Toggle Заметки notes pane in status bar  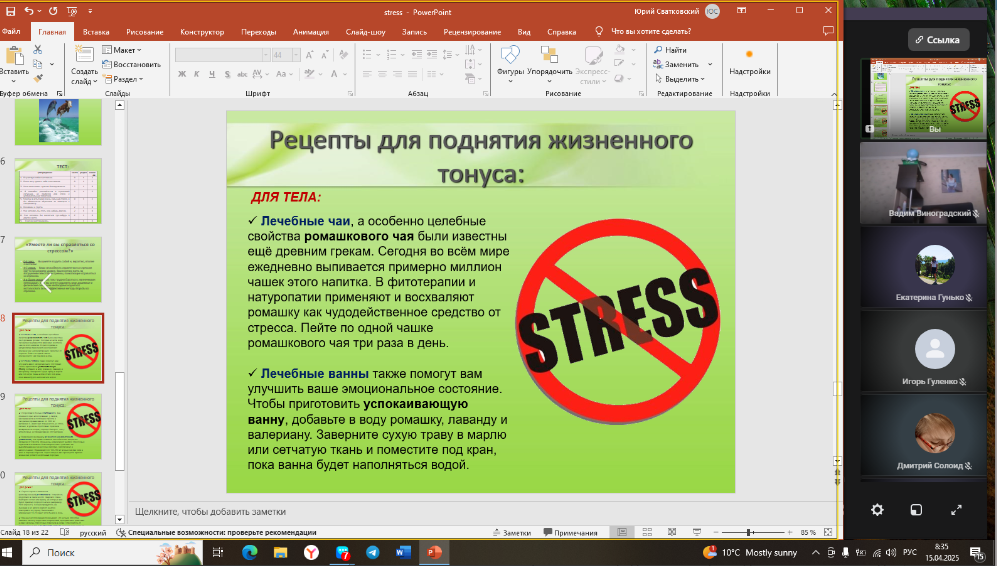[511, 532]
